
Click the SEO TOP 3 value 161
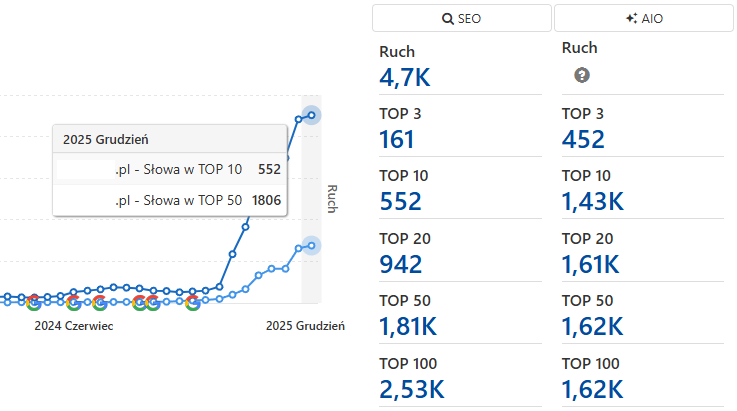point(397,140)
